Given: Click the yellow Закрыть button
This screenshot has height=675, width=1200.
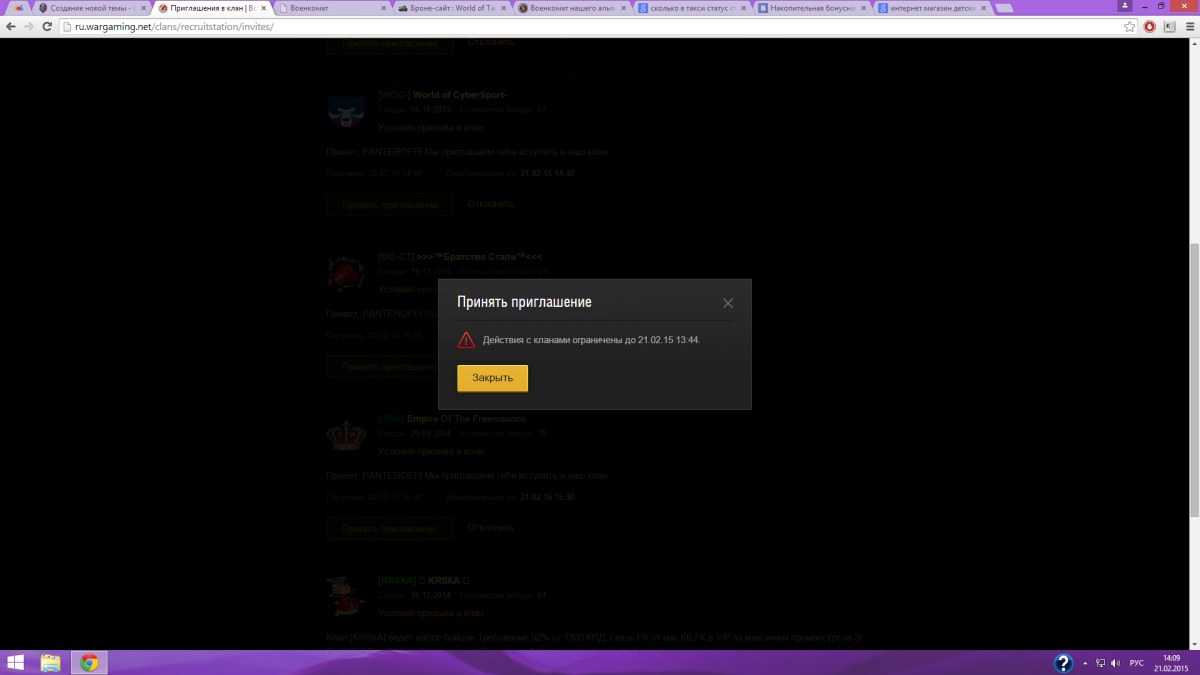Looking at the screenshot, I should (x=492, y=378).
